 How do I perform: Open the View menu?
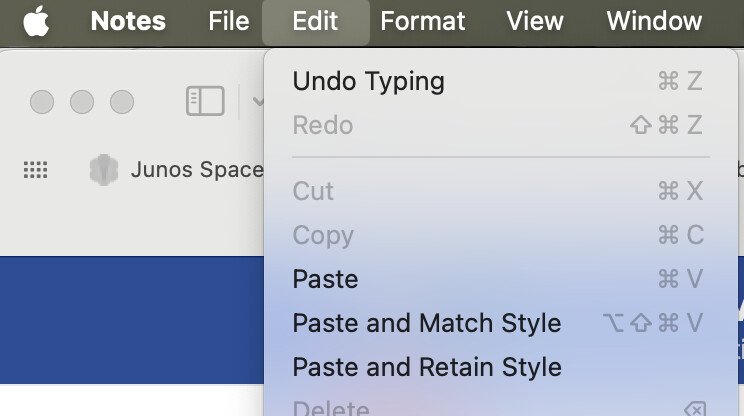pyautogui.click(x=535, y=21)
